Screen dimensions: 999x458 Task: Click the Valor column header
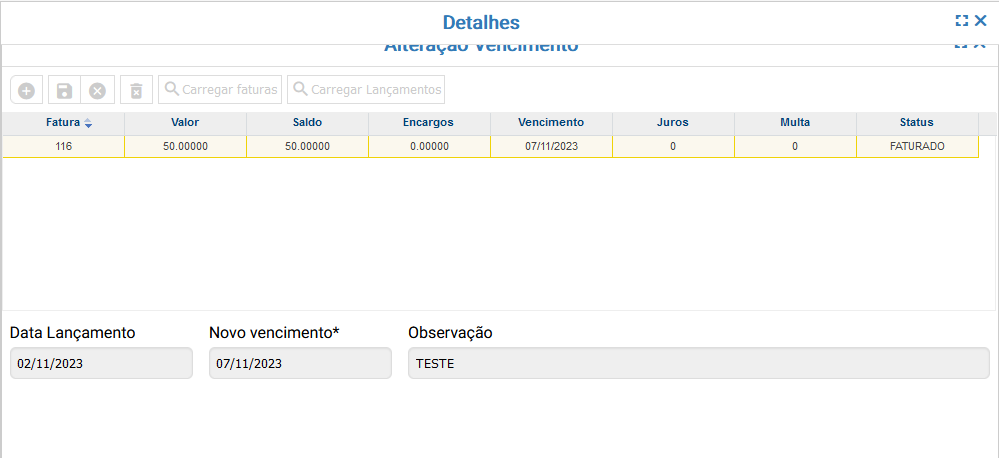coord(185,122)
